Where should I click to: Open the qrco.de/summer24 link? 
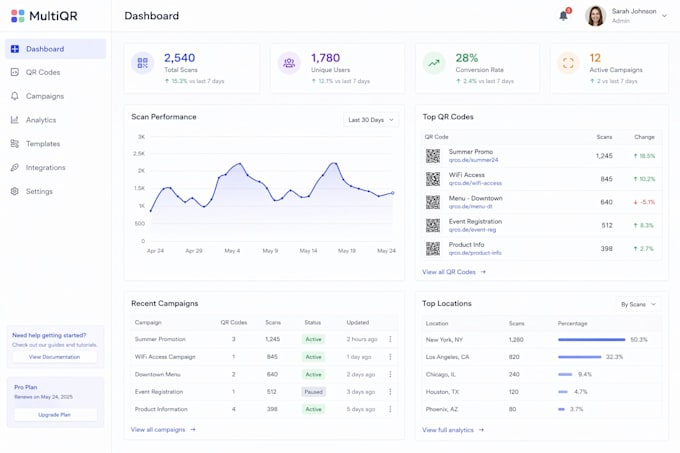pyautogui.click(x=473, y=160)
